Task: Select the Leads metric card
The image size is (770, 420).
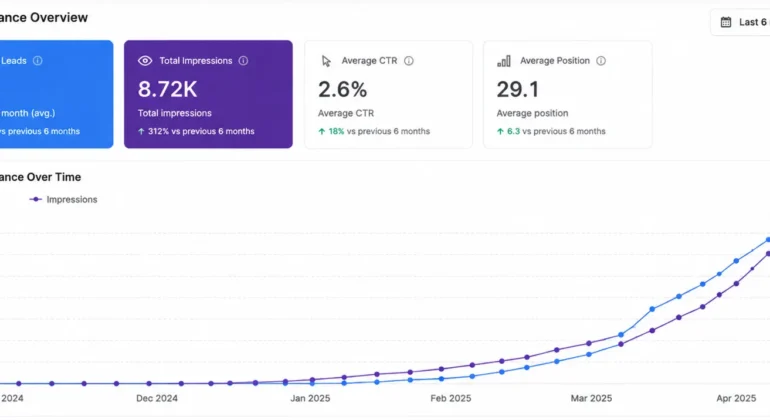Action: click(x=56, y=94)
